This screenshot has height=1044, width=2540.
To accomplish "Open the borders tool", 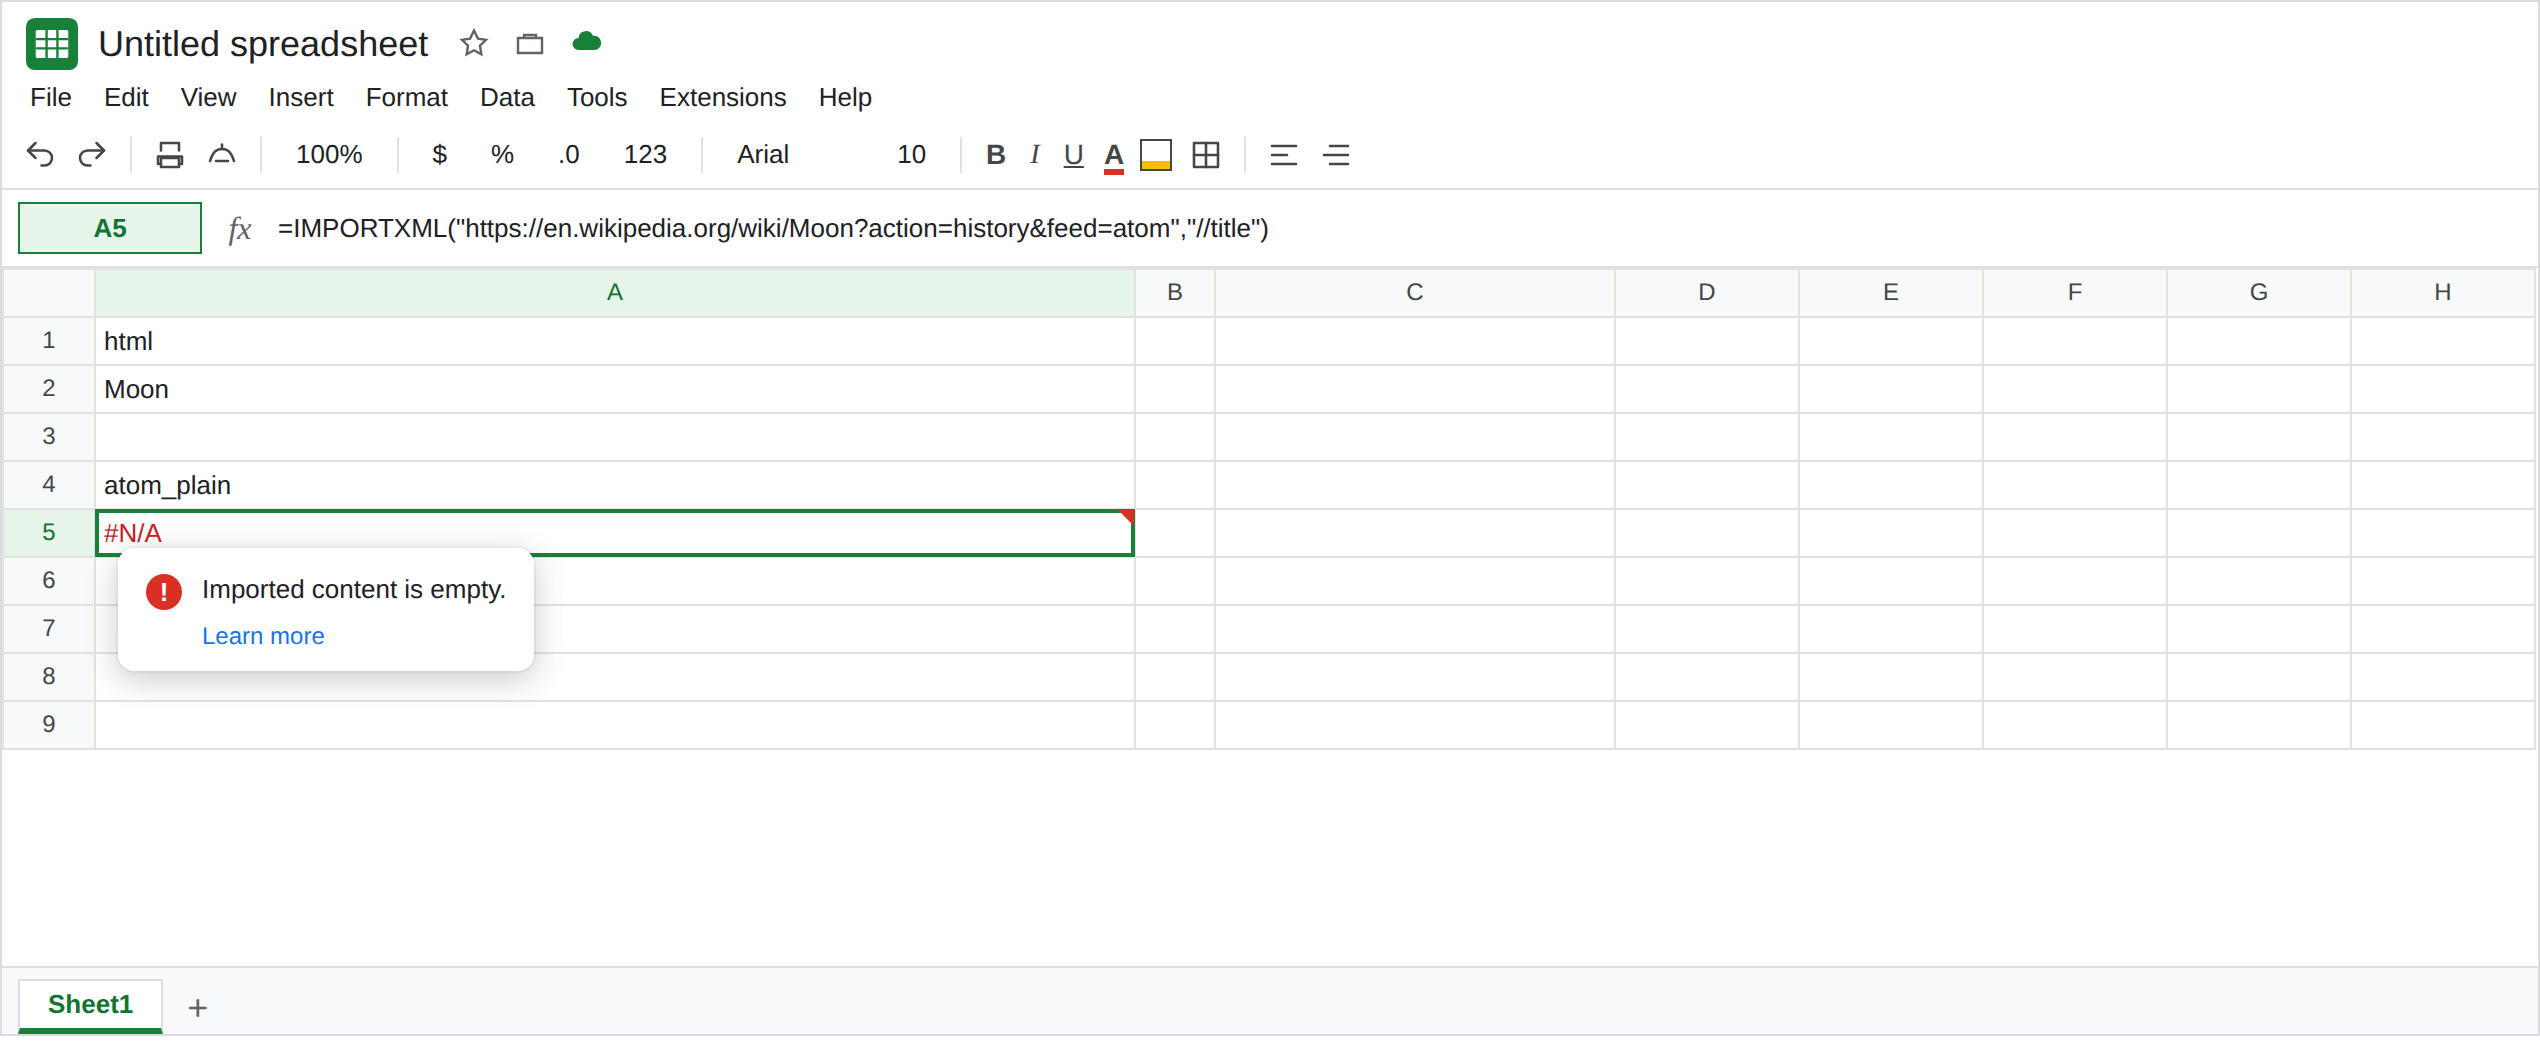I will (x=1206, y=155).
